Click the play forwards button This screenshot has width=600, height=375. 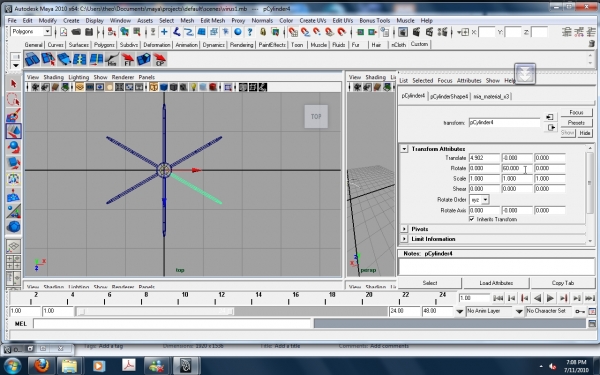coord(550,298)
